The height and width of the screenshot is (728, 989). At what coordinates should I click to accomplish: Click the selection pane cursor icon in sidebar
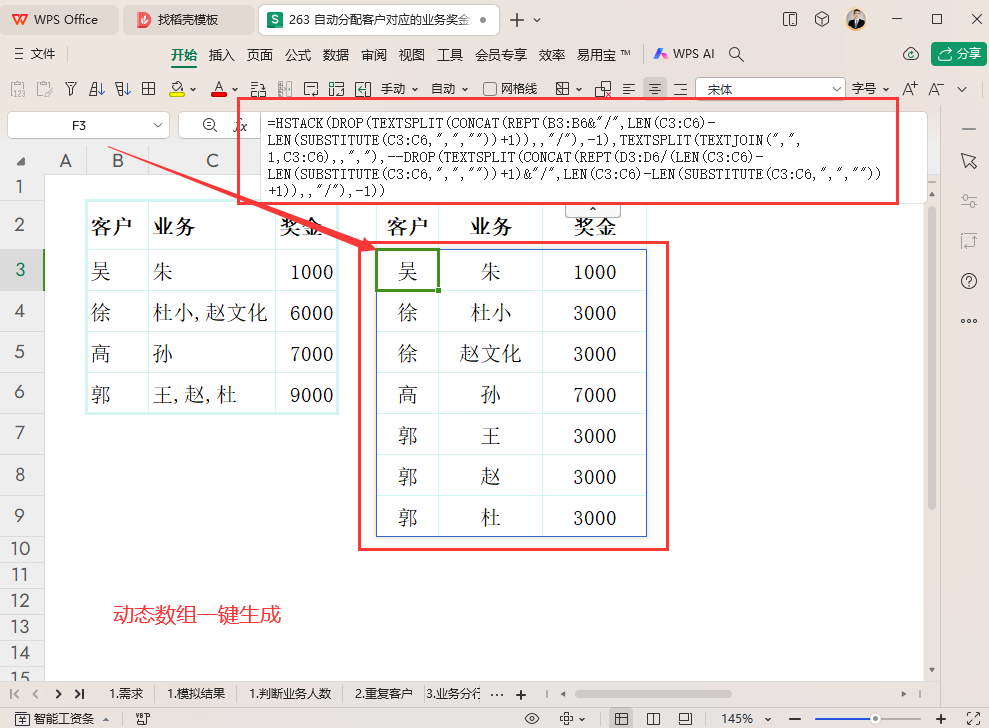coord(969,161)
